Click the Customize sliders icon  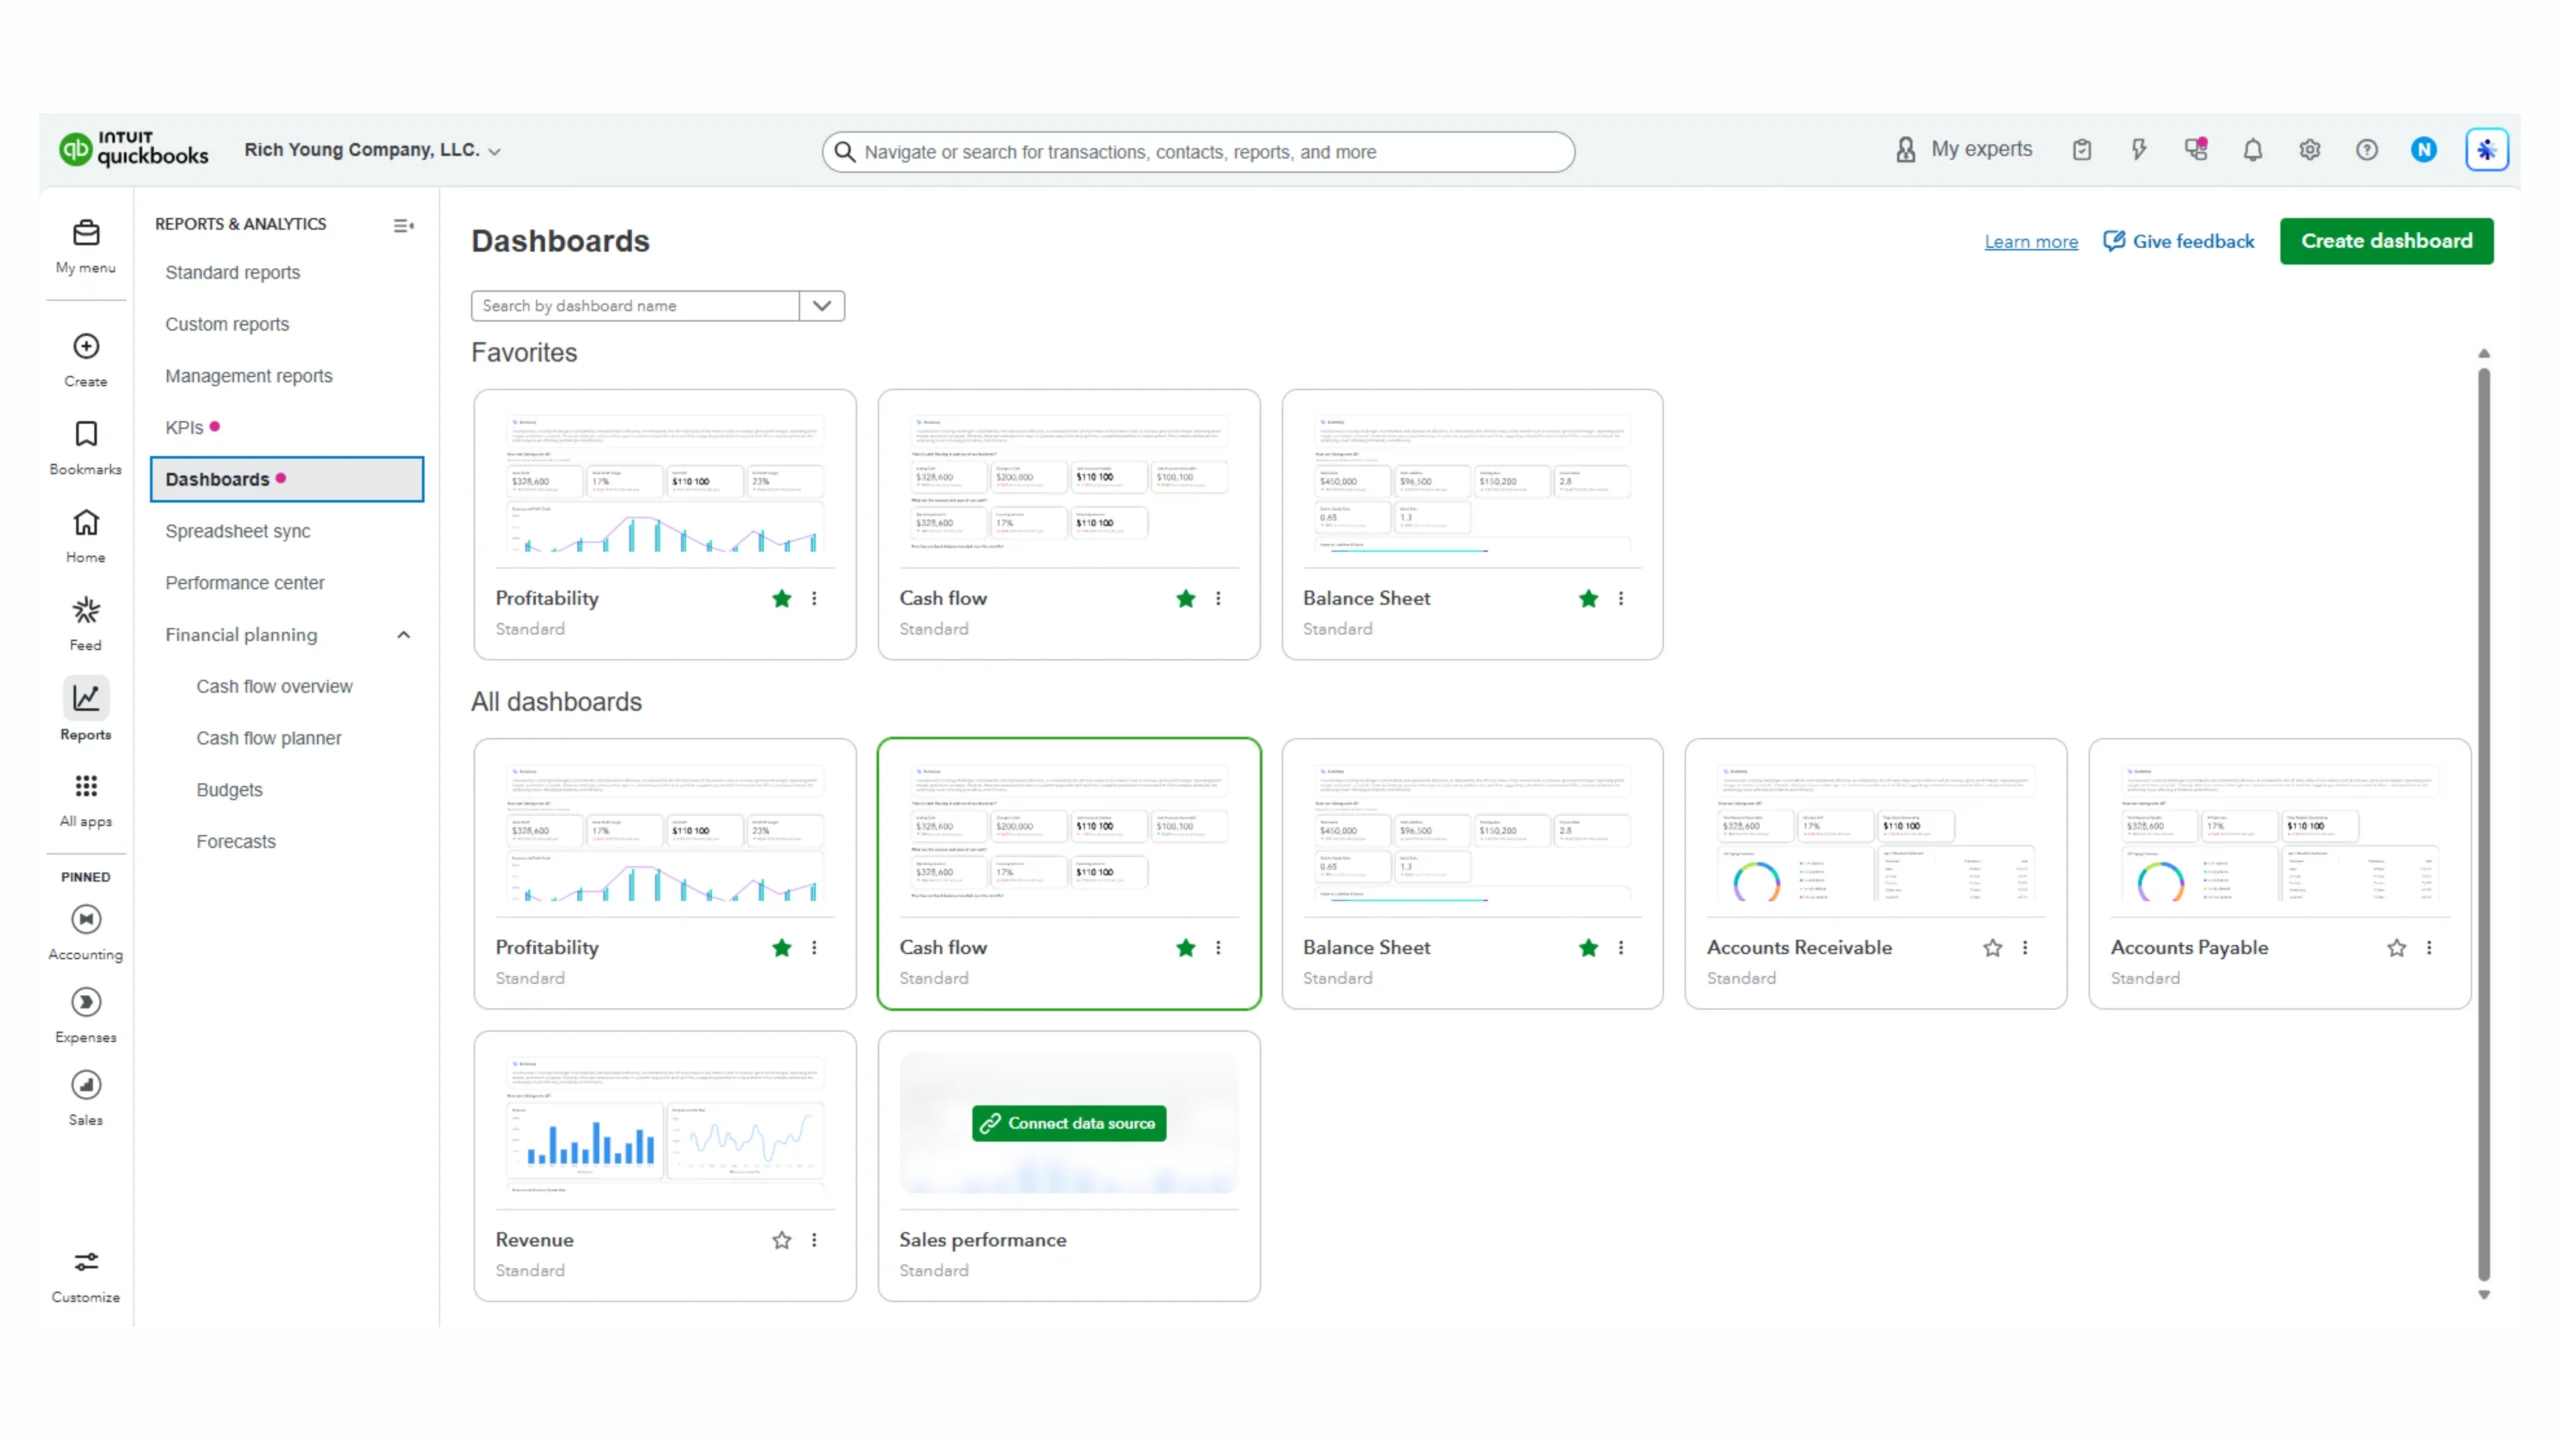(x=86, y=1262)
